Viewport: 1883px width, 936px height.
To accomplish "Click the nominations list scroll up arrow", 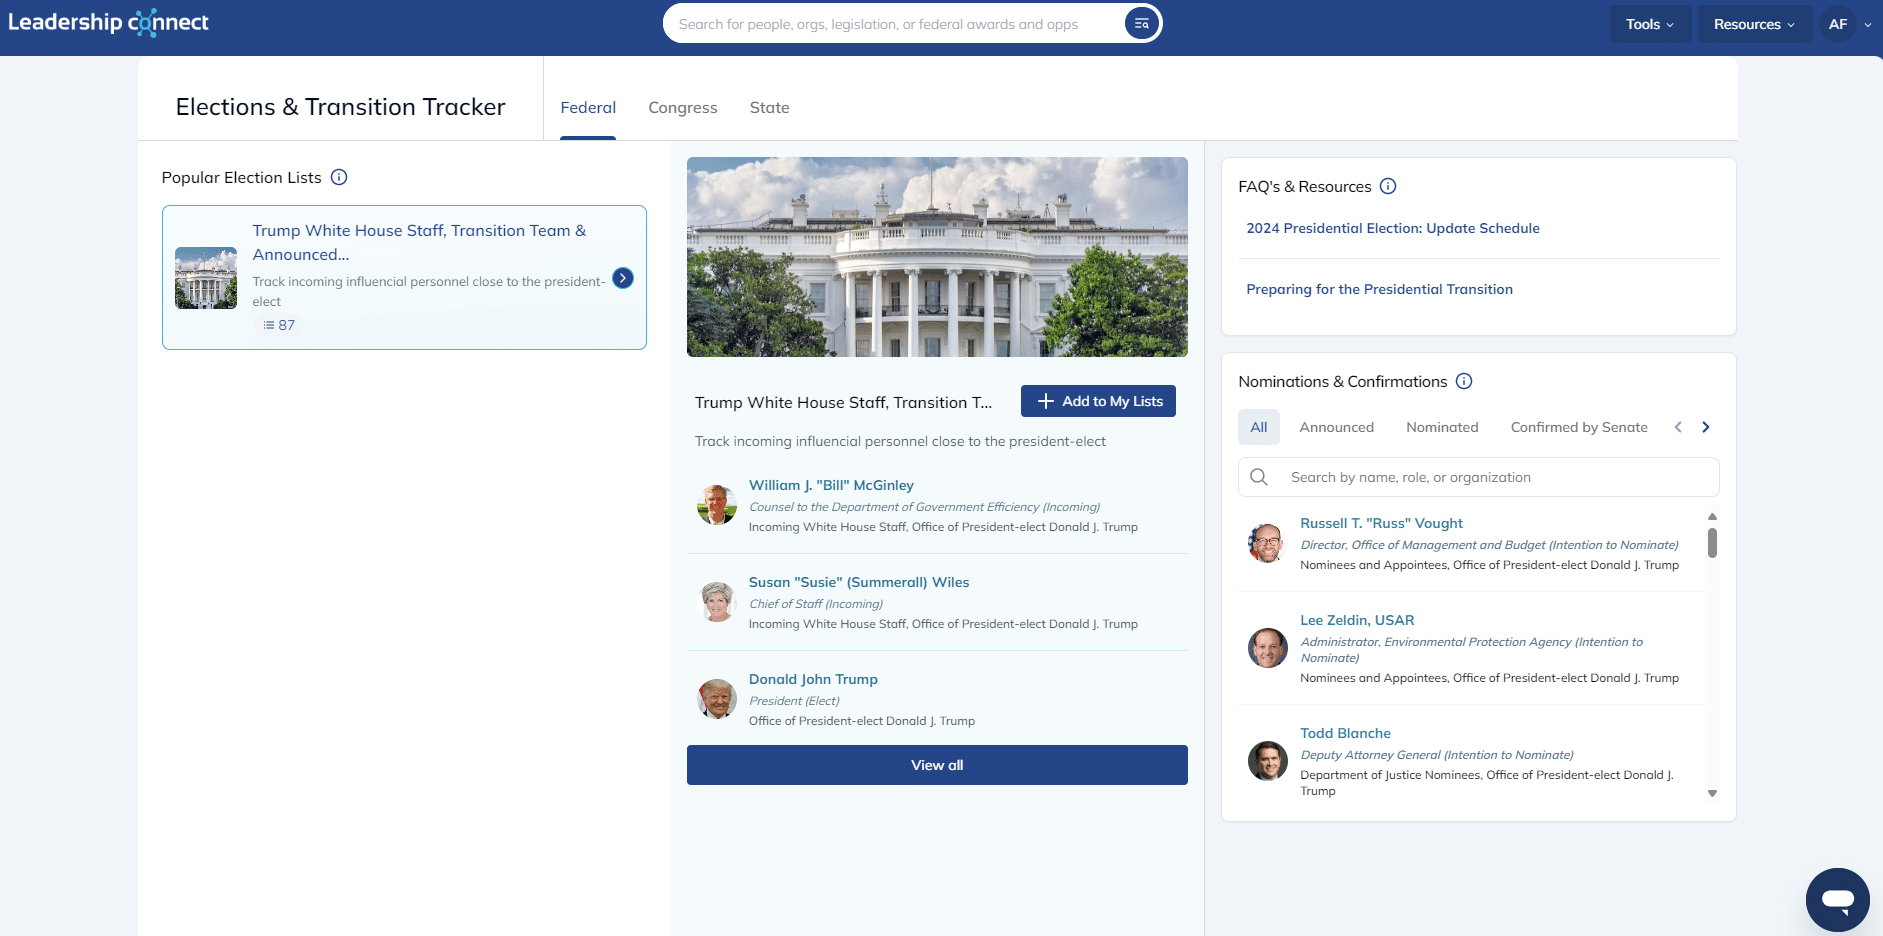I will tap(1712, 516).
